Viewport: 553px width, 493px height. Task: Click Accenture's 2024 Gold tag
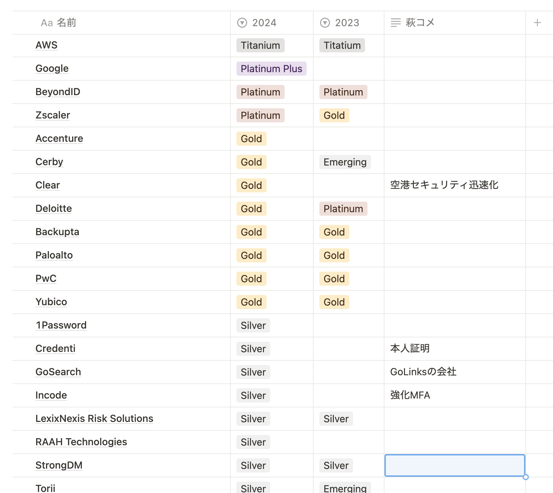[251, 139]
